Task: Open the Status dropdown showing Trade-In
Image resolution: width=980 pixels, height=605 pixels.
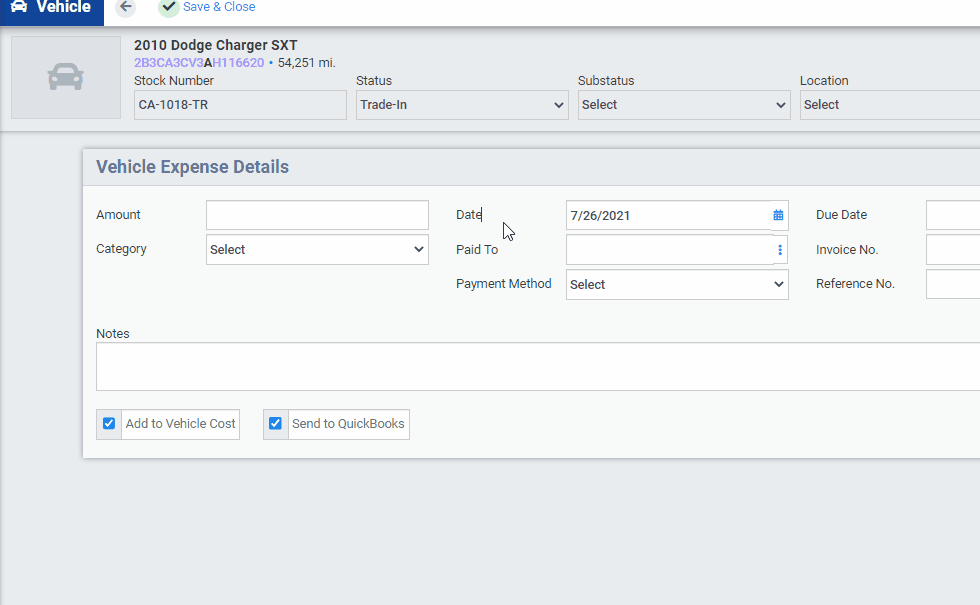Action: [x=462, y=105]
